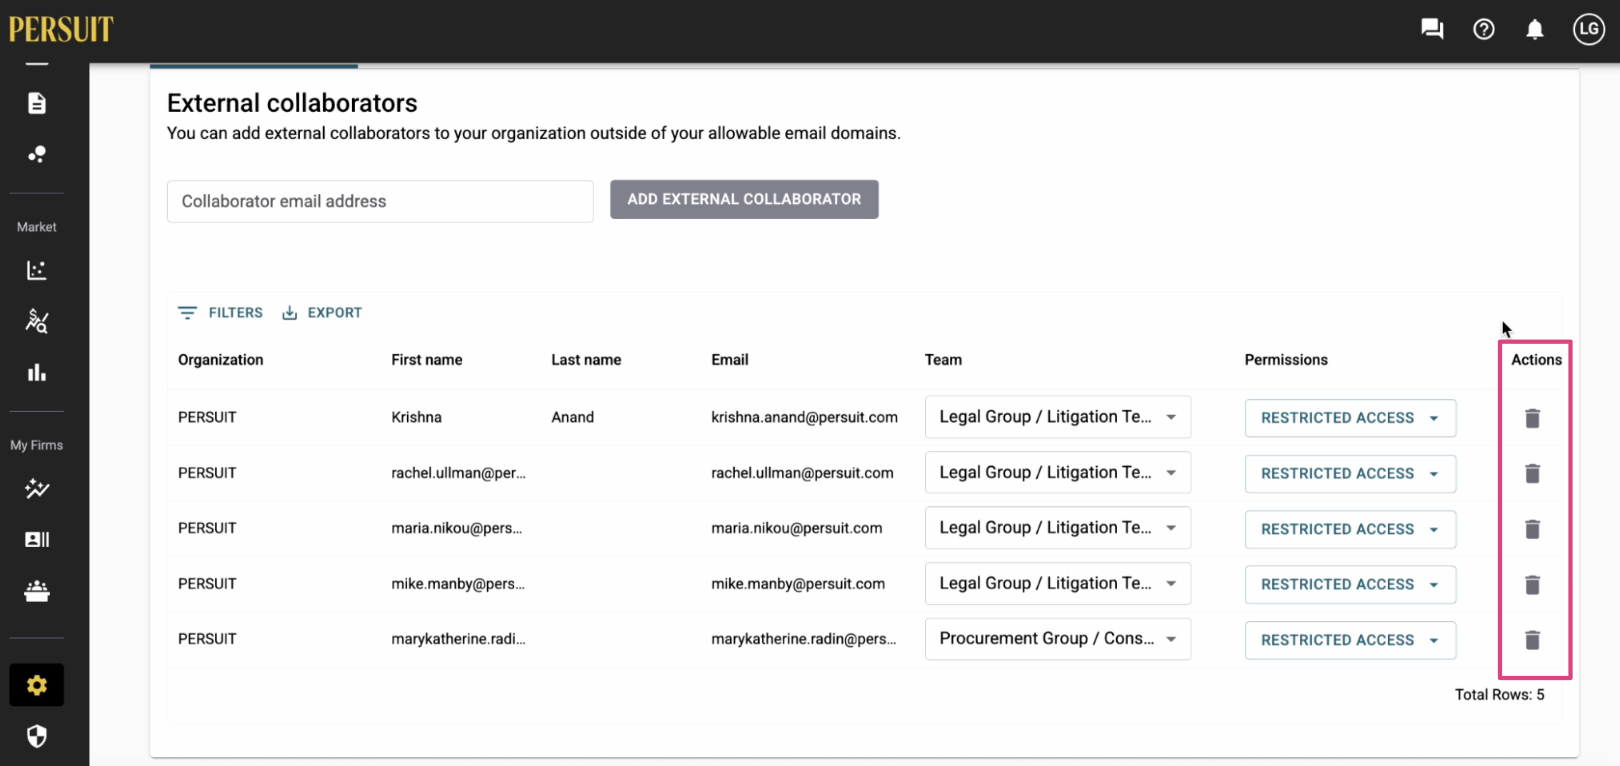Screen dimensions: 1620x766
Task: Open the My Firms contact list icon
Action: (37, 539)
